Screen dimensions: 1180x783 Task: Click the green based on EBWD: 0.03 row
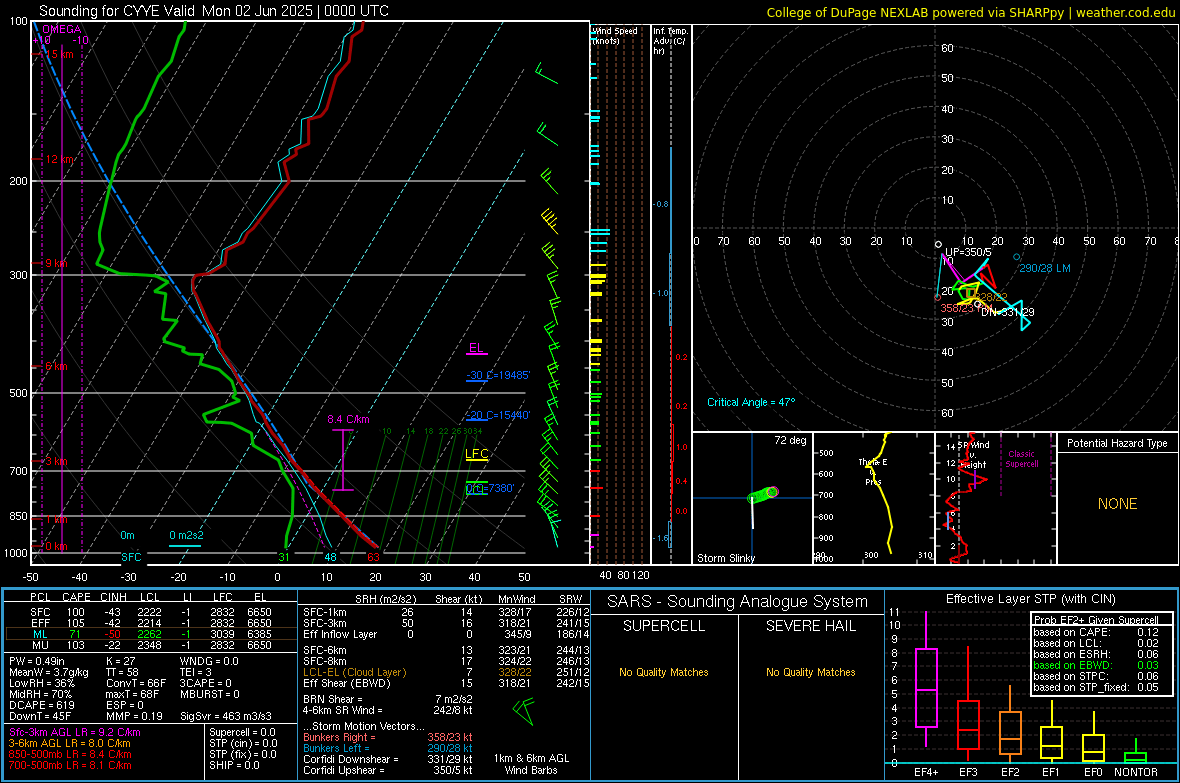click(1096, 665)
